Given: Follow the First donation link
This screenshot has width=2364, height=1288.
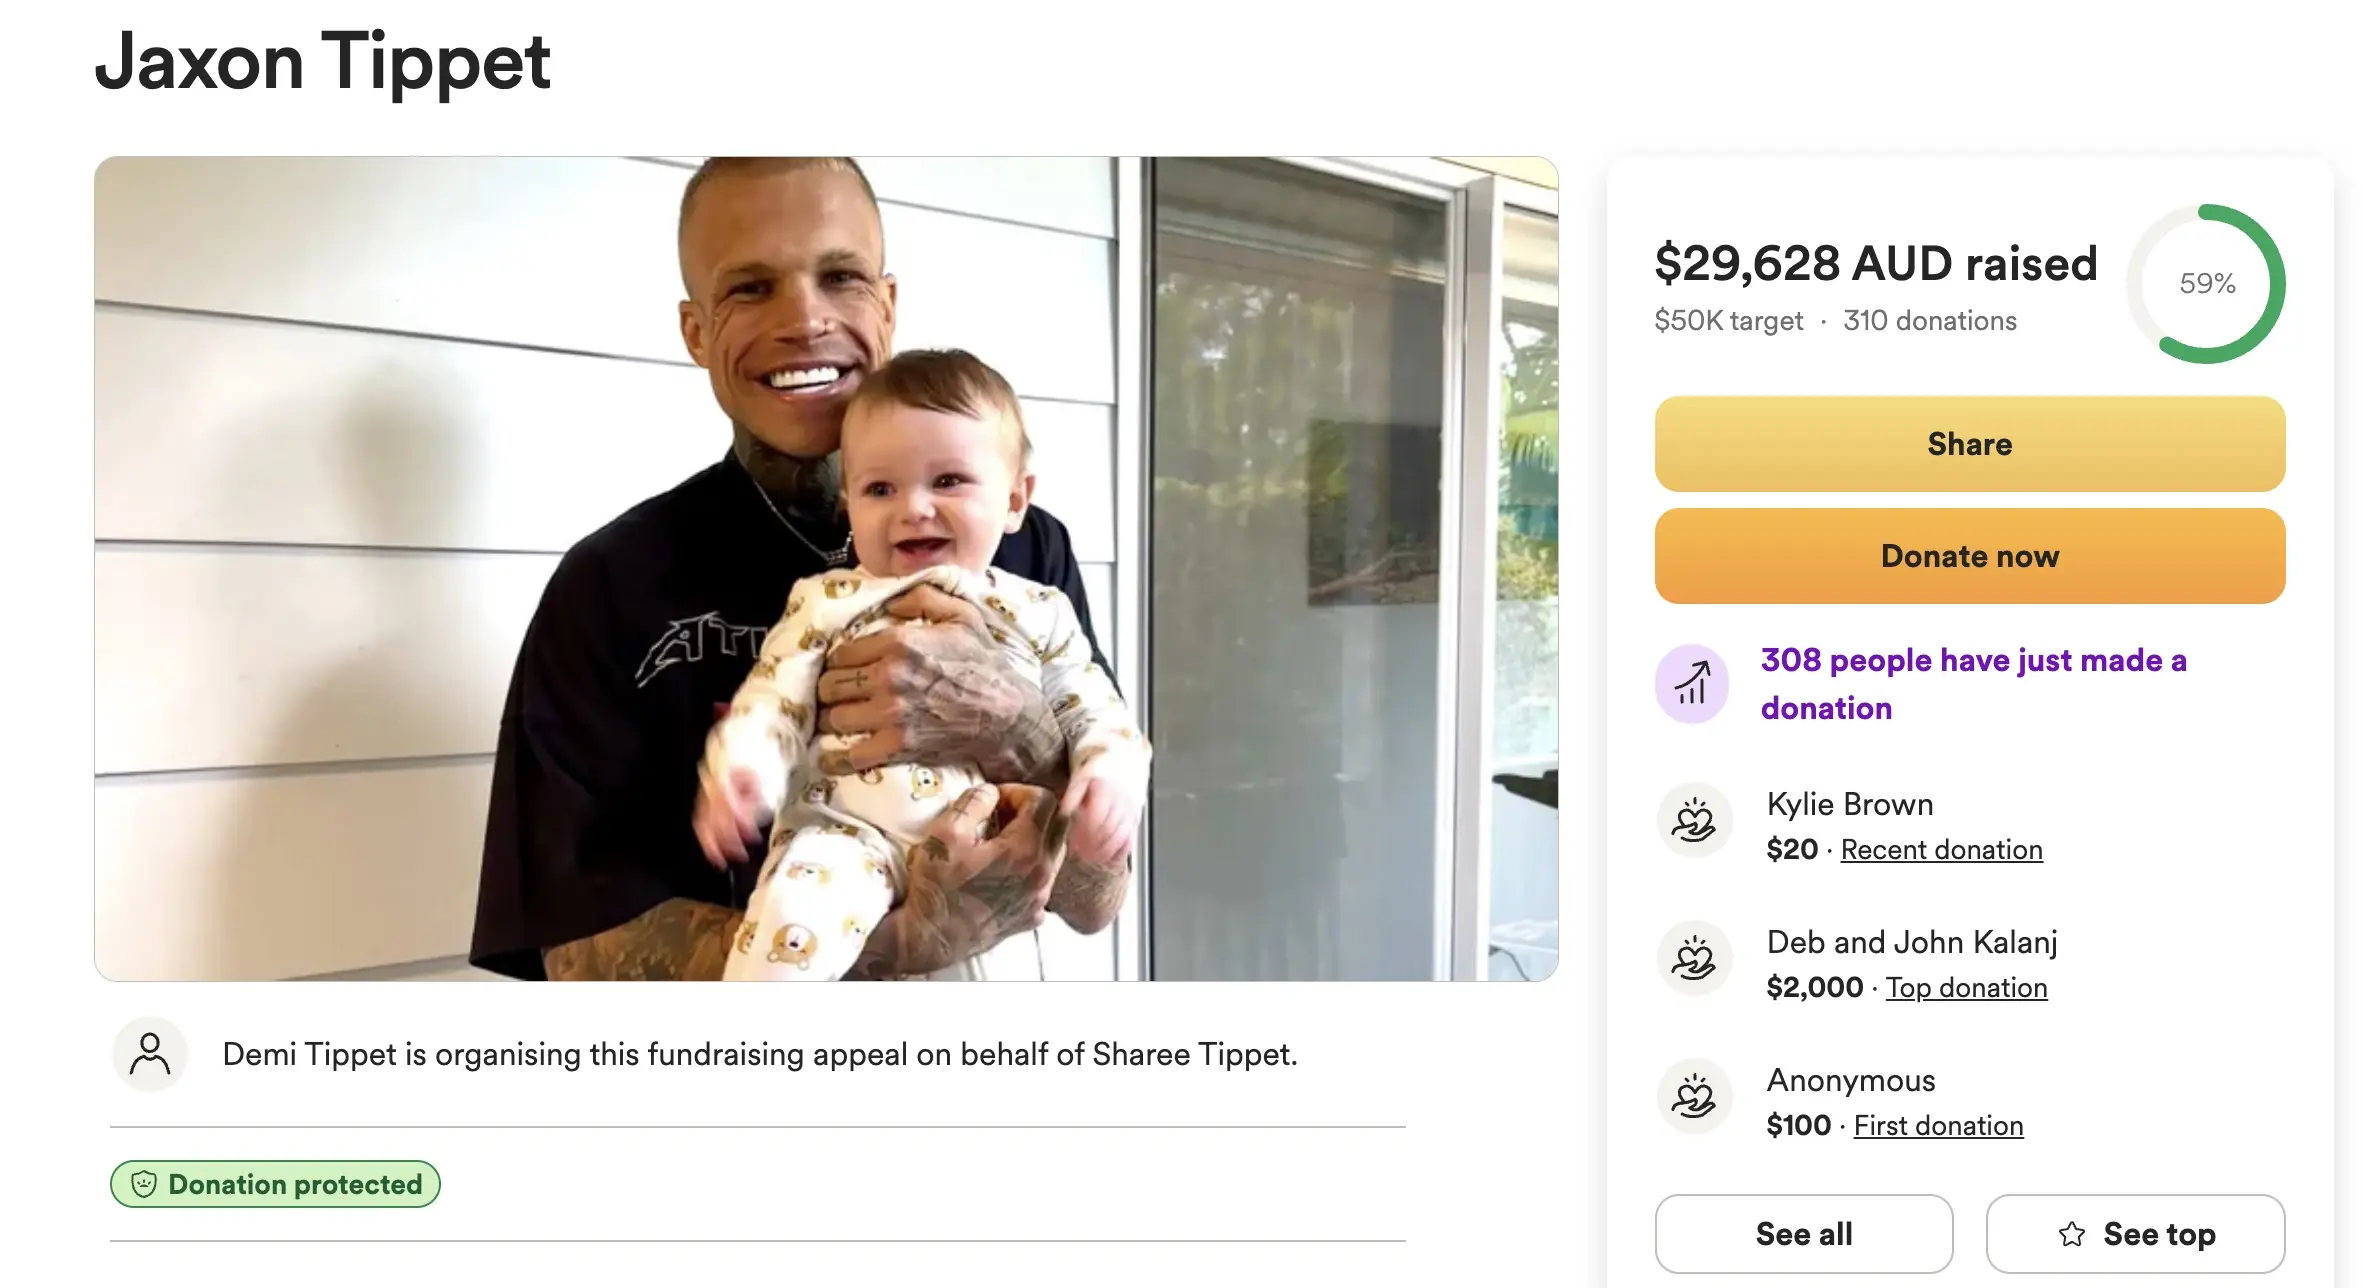Looking at the screenshot, I should pyautogui.click(x=1938, y=1126).
